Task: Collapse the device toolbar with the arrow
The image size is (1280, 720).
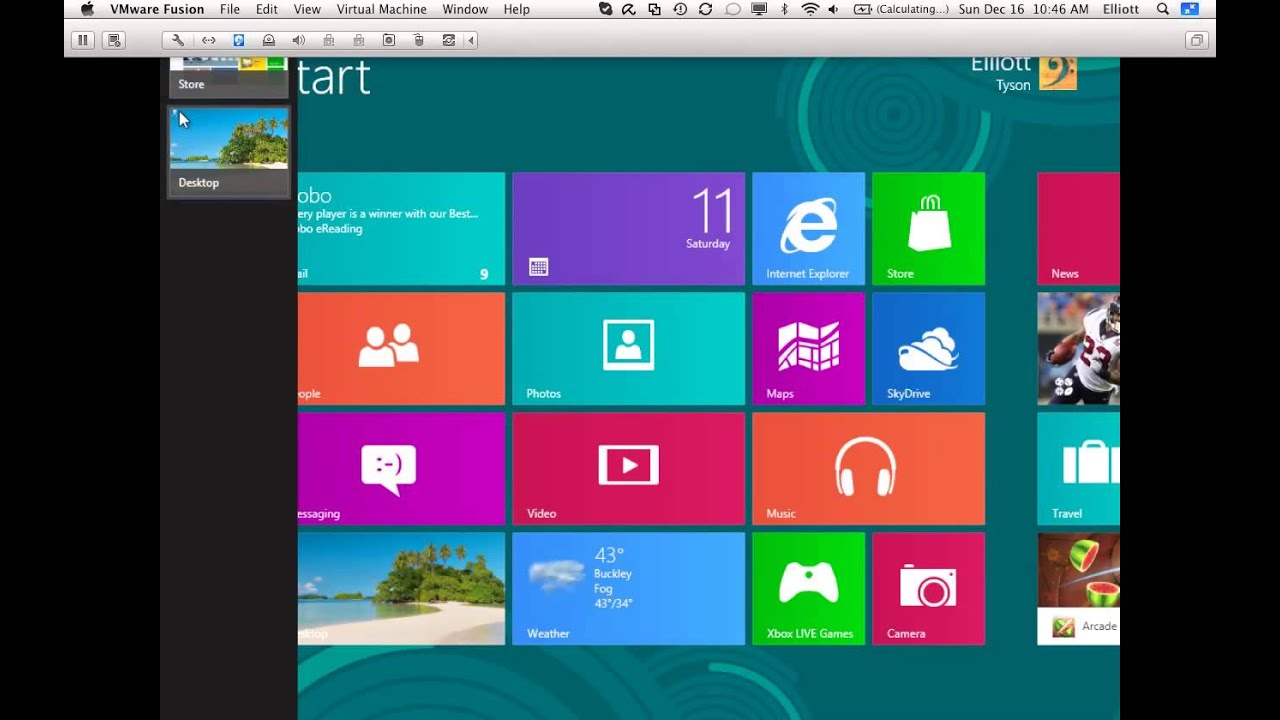Action: tap(470, 40)
